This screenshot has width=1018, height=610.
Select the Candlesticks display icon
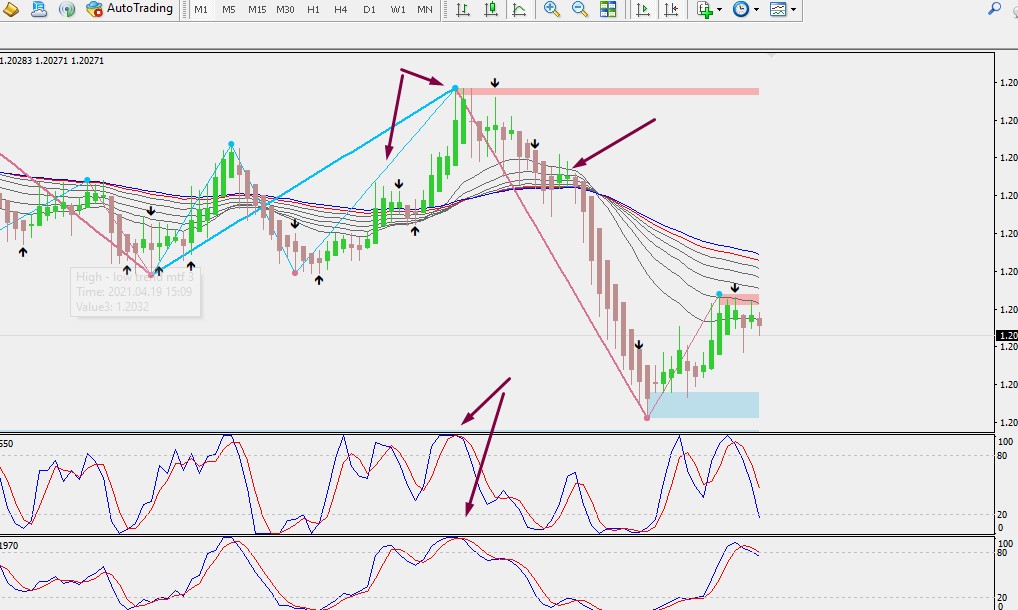[x=491, y=9]
